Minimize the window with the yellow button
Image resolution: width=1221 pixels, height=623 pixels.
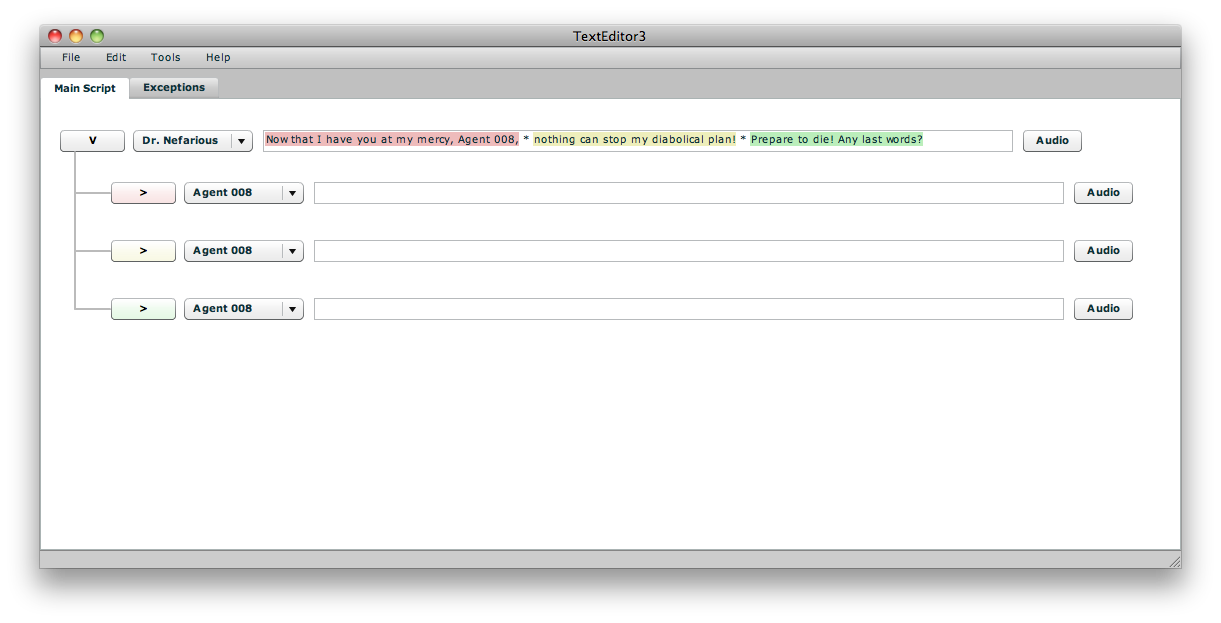(x=76, y=36)
